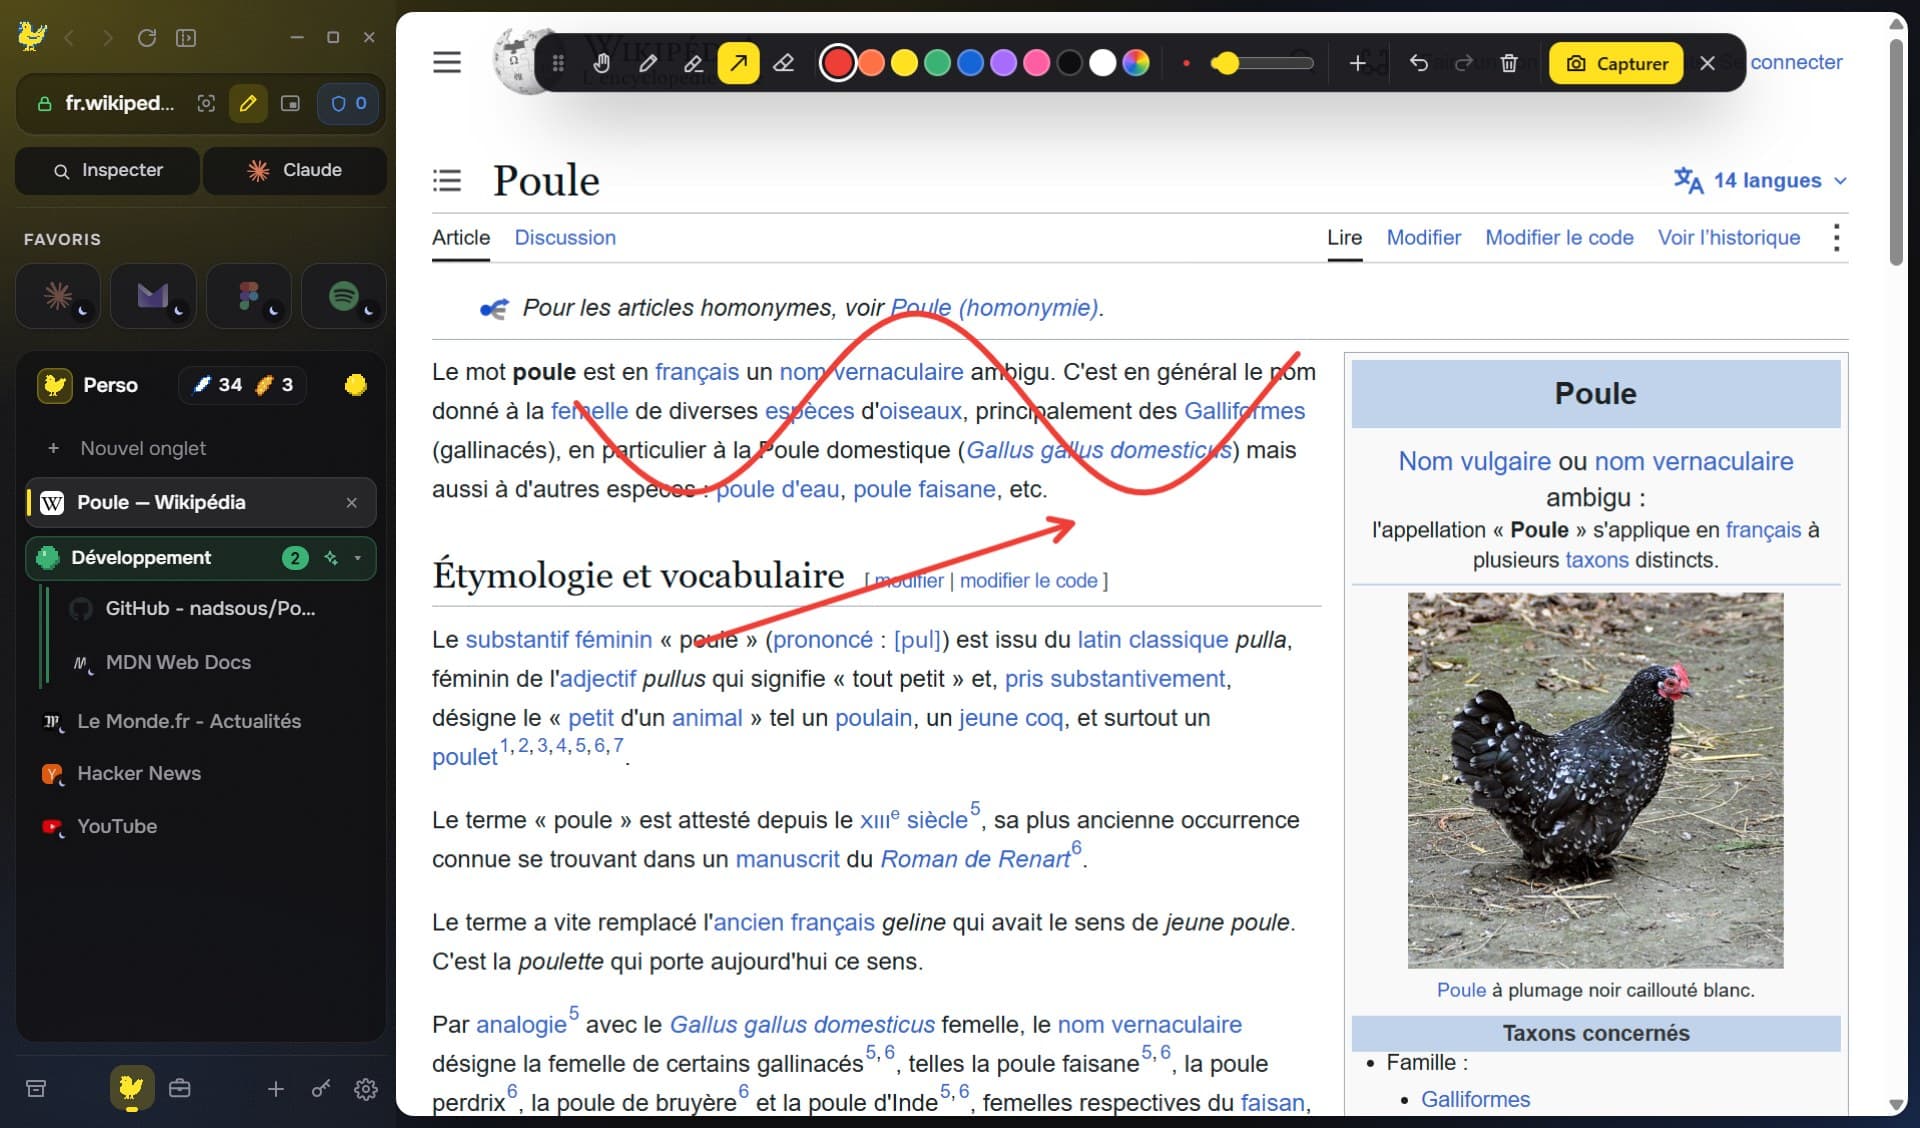Select the highlighter tool
This screenshot has height=1128, width=1920.
click(693, 63)
